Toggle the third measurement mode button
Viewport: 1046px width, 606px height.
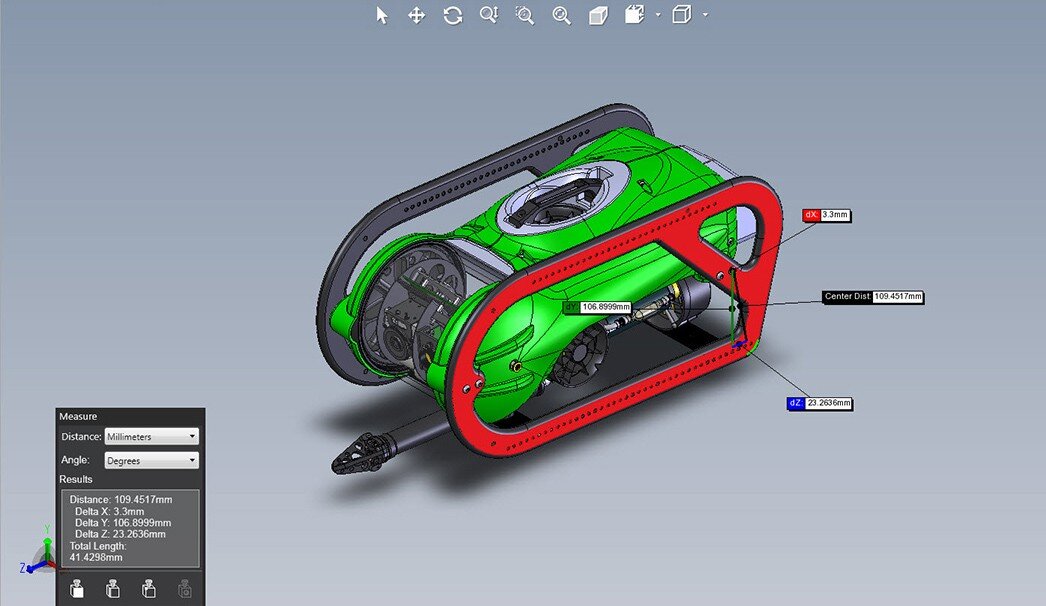click(x=148, y=589)
